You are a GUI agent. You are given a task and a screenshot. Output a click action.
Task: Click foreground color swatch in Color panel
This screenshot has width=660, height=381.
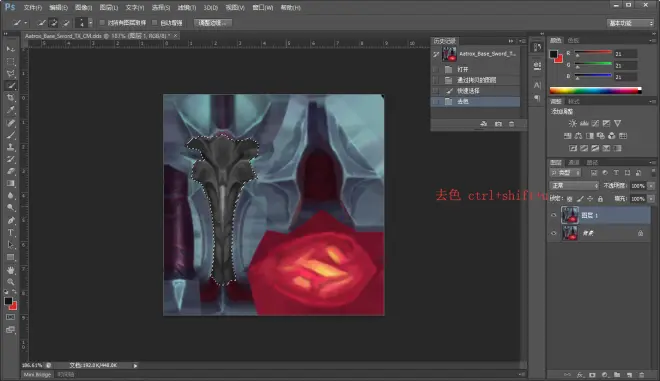pyautogui.click(x=554, y=54)
